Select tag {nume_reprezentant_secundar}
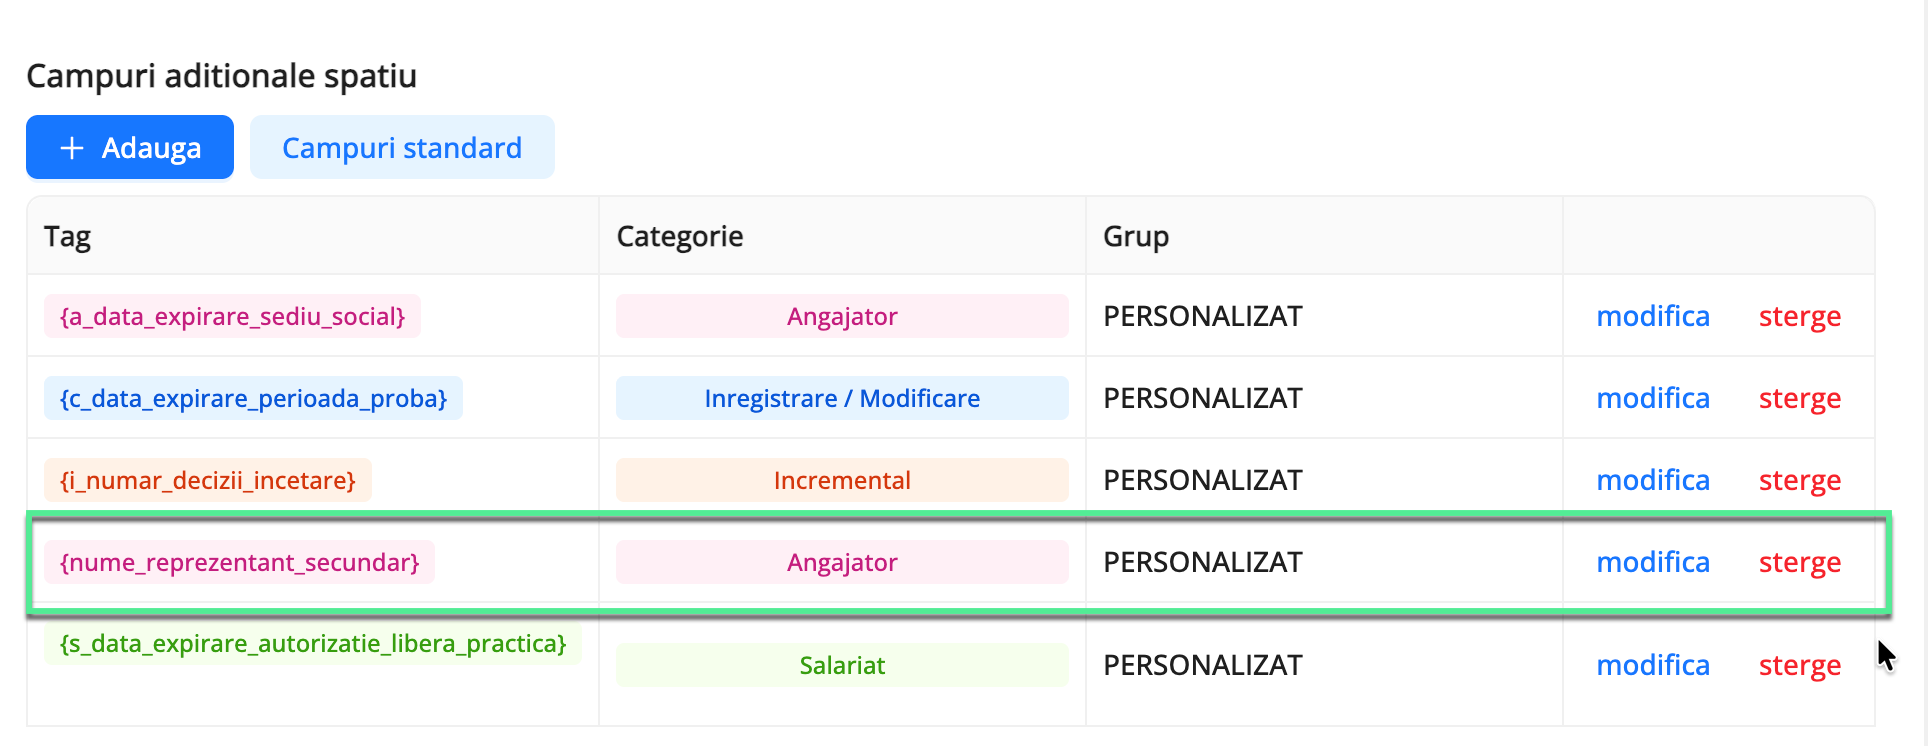 pos(240,562)
